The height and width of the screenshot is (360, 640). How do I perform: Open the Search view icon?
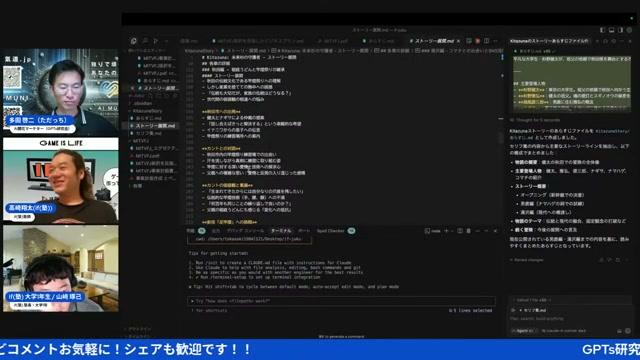(x=145, y=41)
